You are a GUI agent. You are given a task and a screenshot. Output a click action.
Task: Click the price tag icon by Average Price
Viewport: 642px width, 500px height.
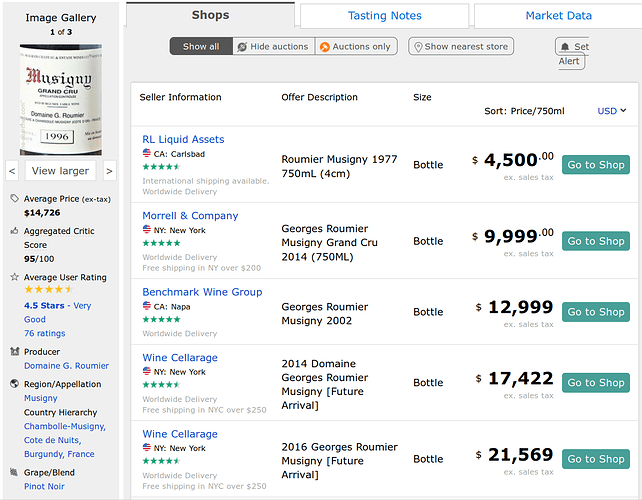pos(14,199)
